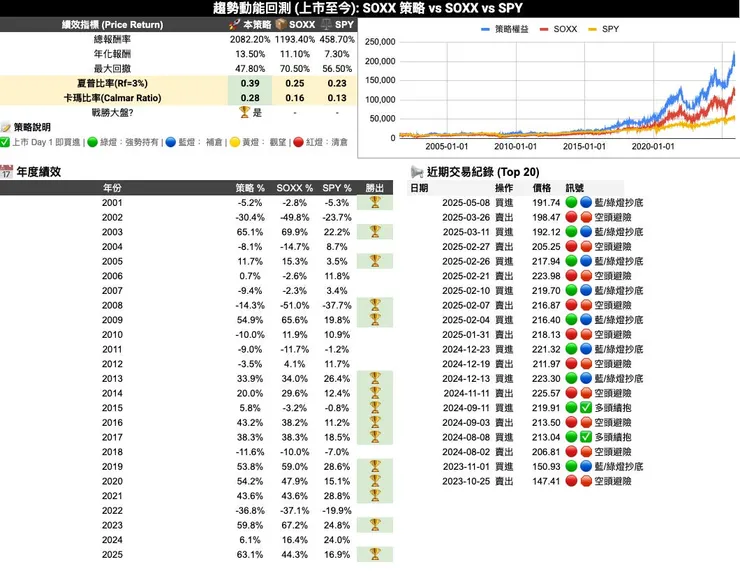Click the 空頭避險 signal in the 2024-08-02 row
The height and width of the screenshot is (571, 740).
(x=613, y=452)
